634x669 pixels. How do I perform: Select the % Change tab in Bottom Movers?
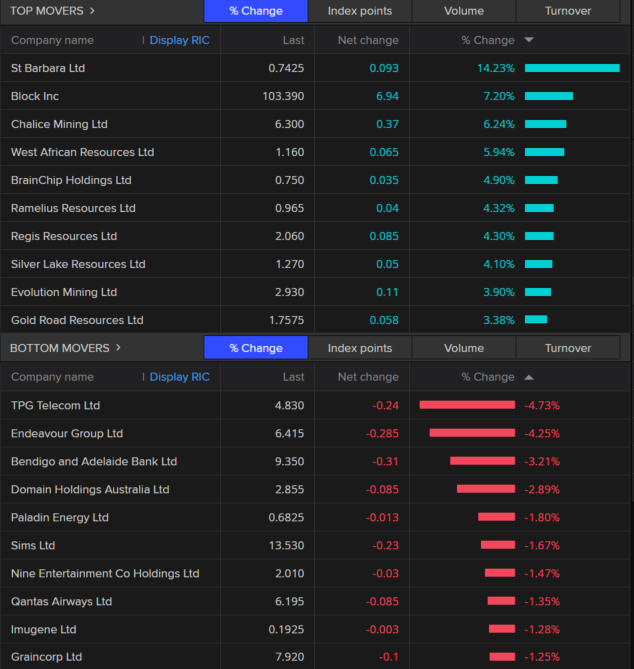[256, 348]
